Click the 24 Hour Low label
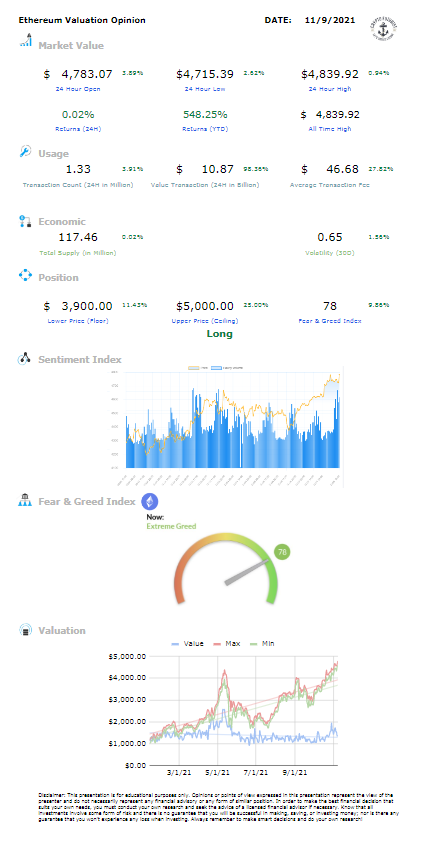 click(207, 89)
